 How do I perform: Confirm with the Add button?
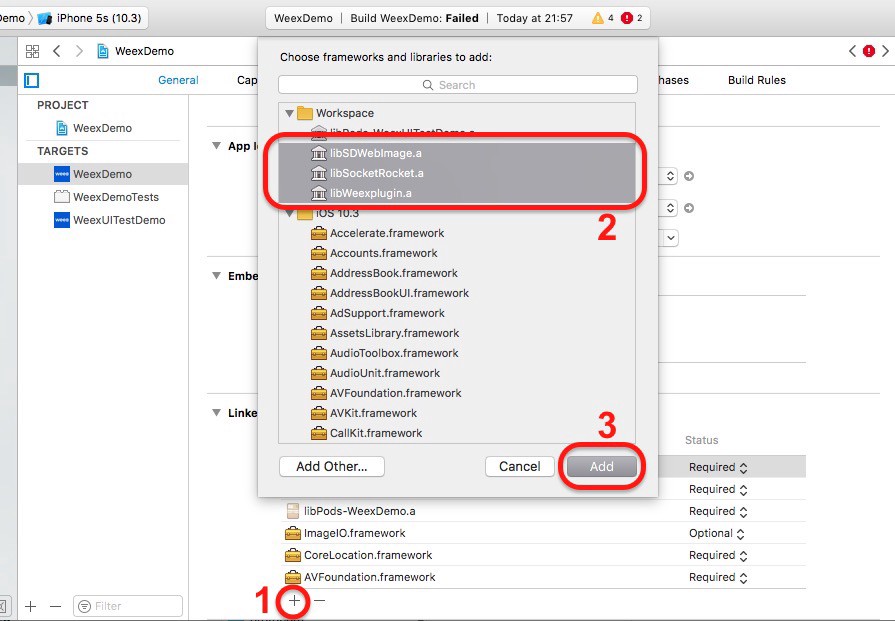coord(602,466)
